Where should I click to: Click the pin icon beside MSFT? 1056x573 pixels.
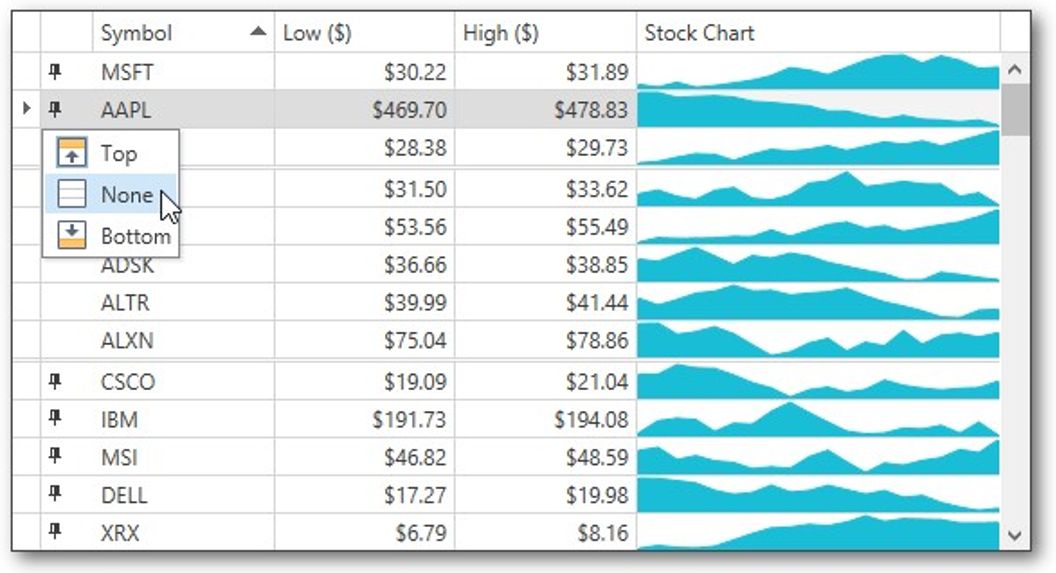tap(56, 71)
